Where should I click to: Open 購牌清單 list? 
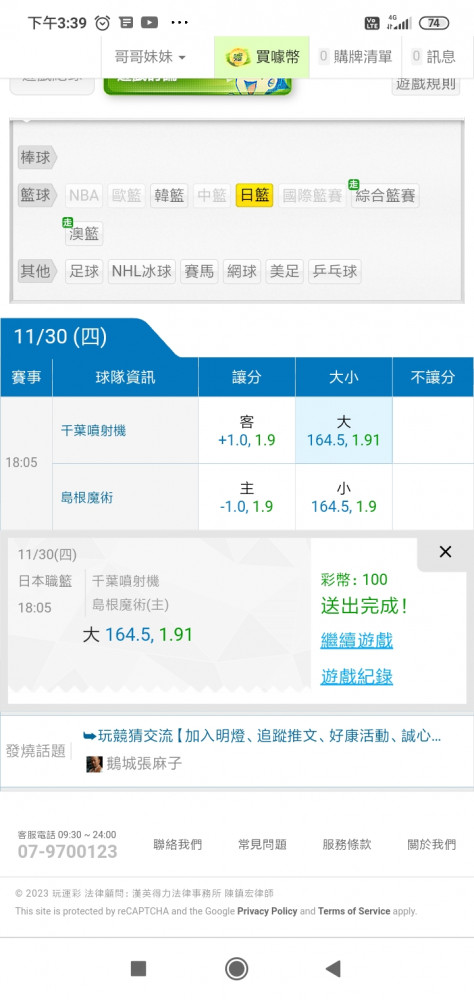click(x=355, y=57)
